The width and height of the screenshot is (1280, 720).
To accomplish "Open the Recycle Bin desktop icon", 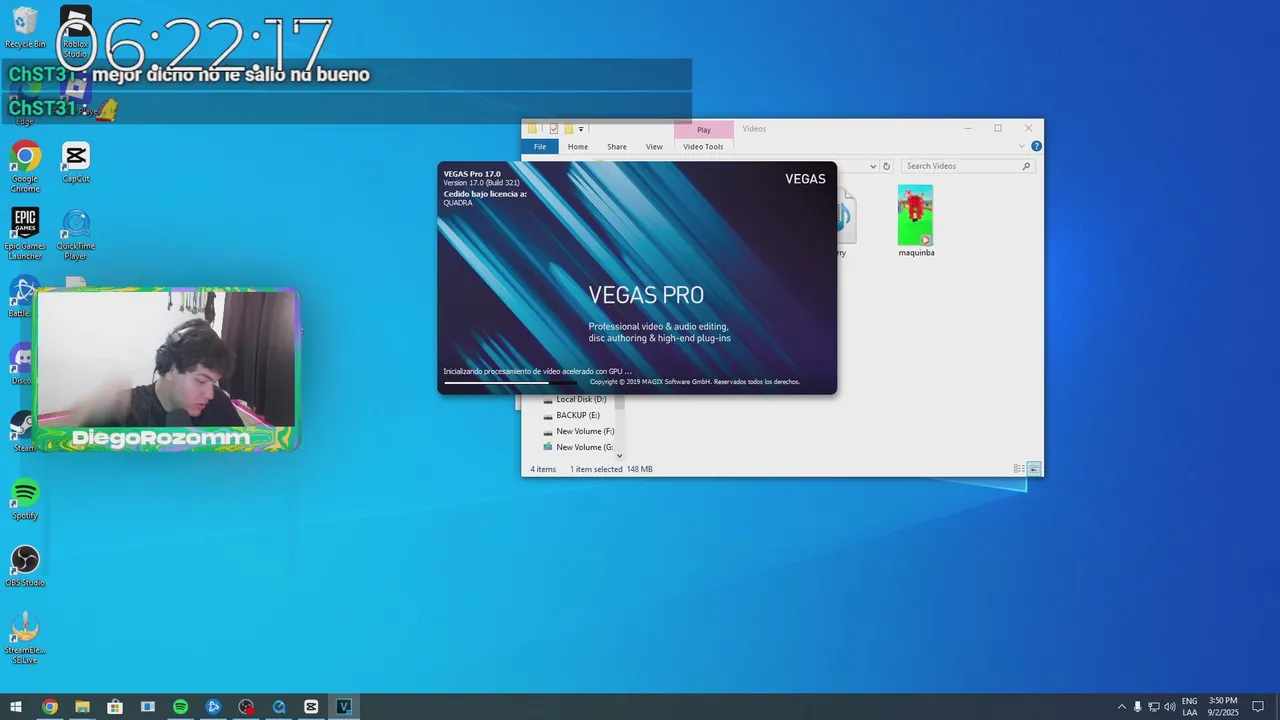I will tap(25, 27).
